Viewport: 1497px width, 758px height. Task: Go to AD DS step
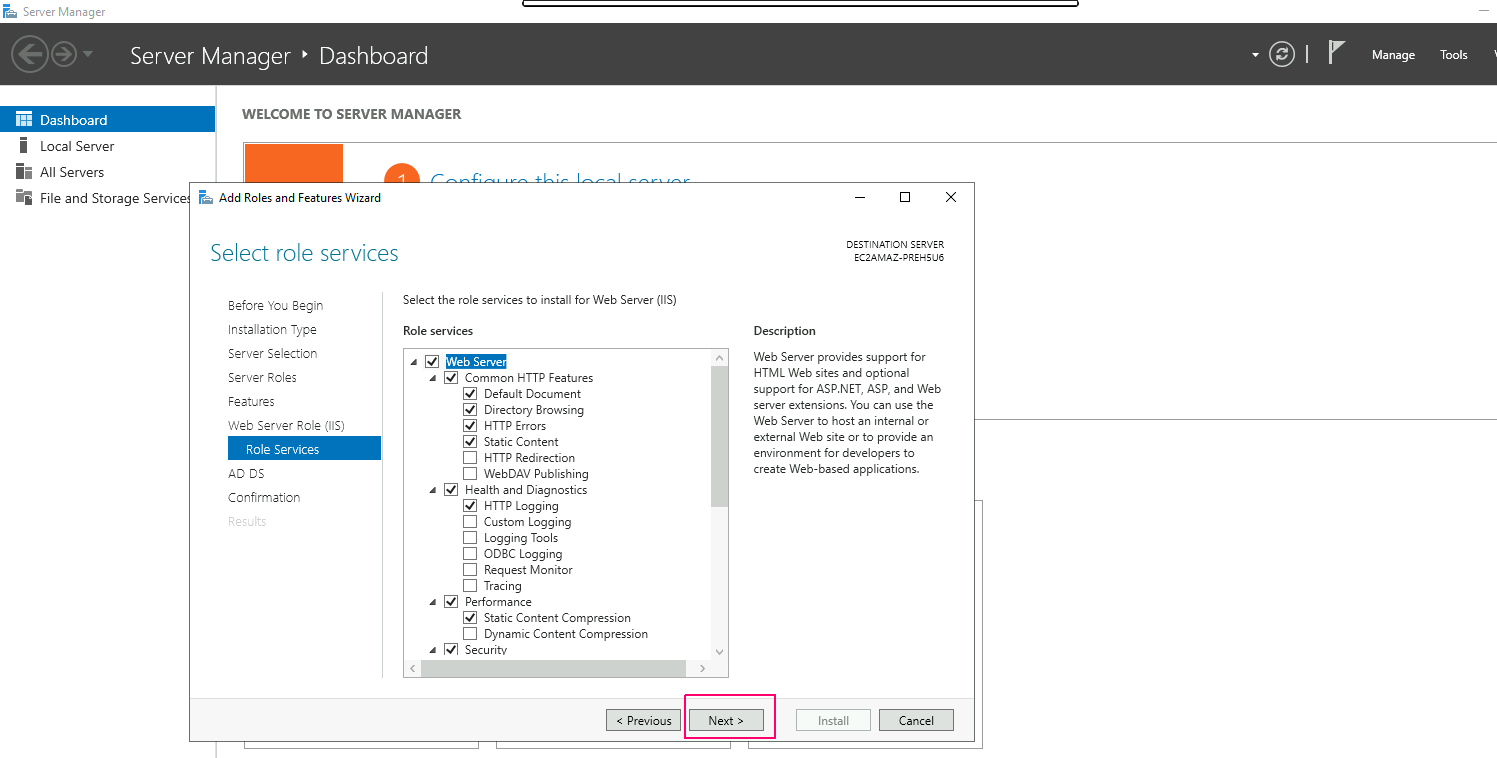pyautogui.click(x=246, y=473)
